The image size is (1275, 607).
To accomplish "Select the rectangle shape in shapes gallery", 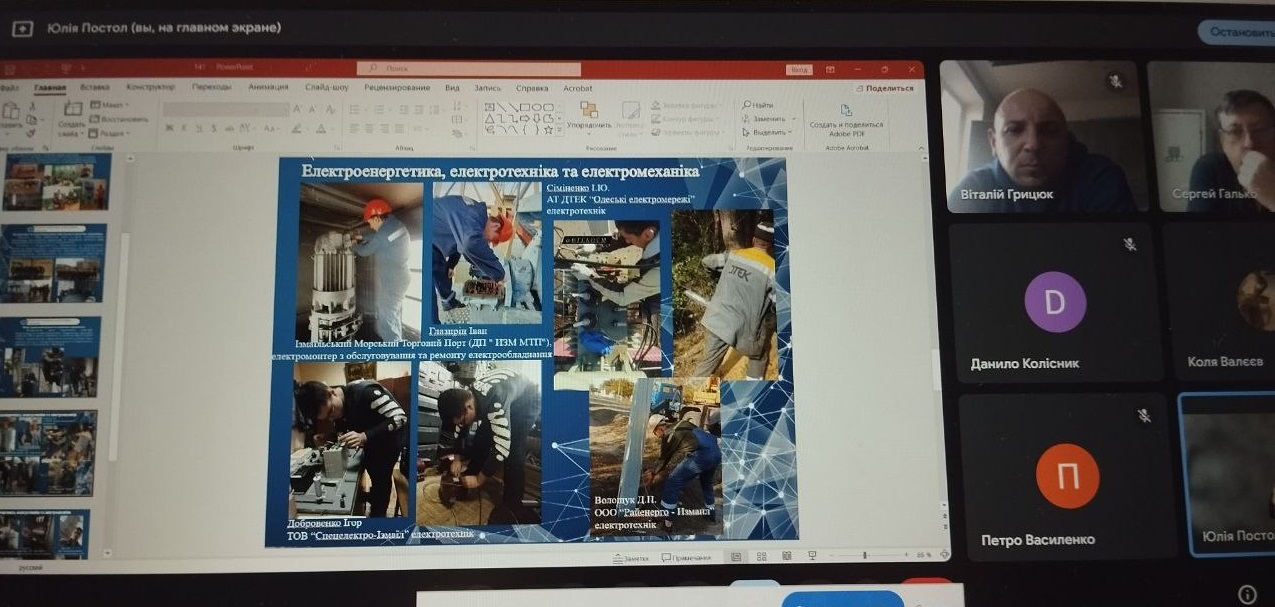I will point(524,106).
